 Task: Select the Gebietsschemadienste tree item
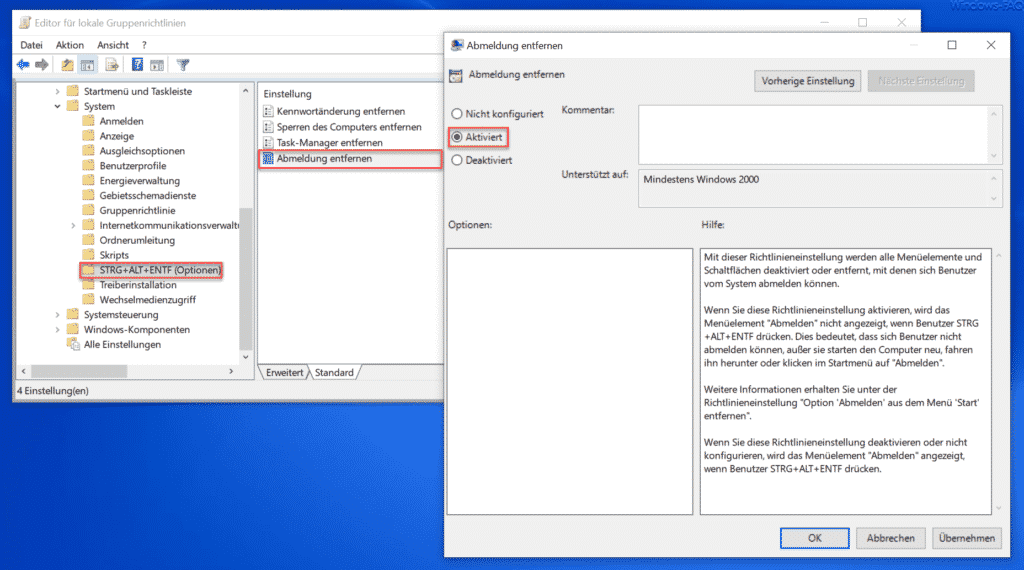tap(148, 195)
